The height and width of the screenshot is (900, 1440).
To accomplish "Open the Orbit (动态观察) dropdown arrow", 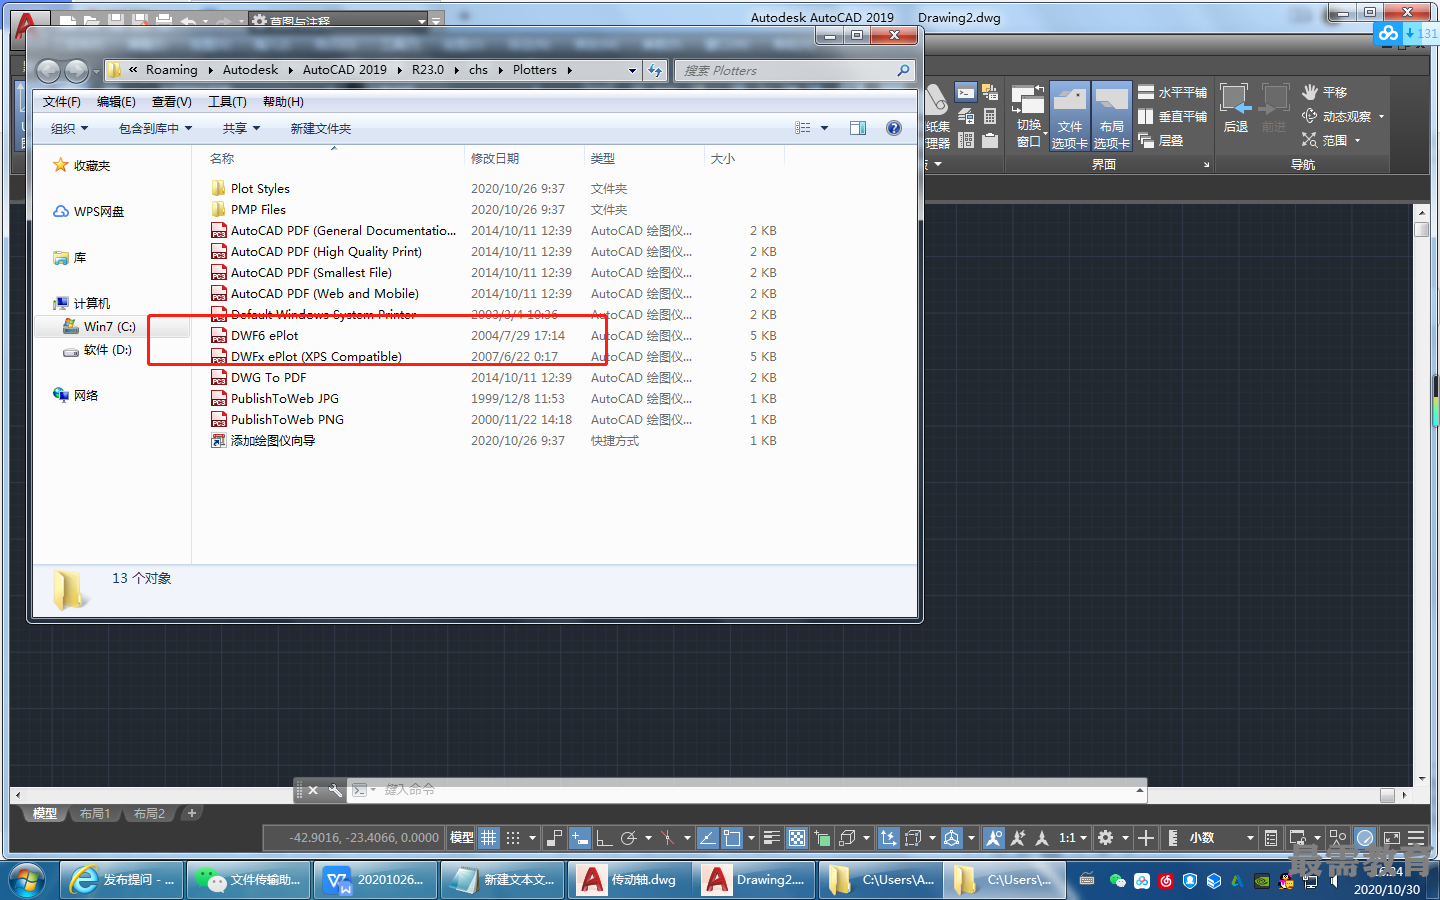I will tap(1382, 116).
